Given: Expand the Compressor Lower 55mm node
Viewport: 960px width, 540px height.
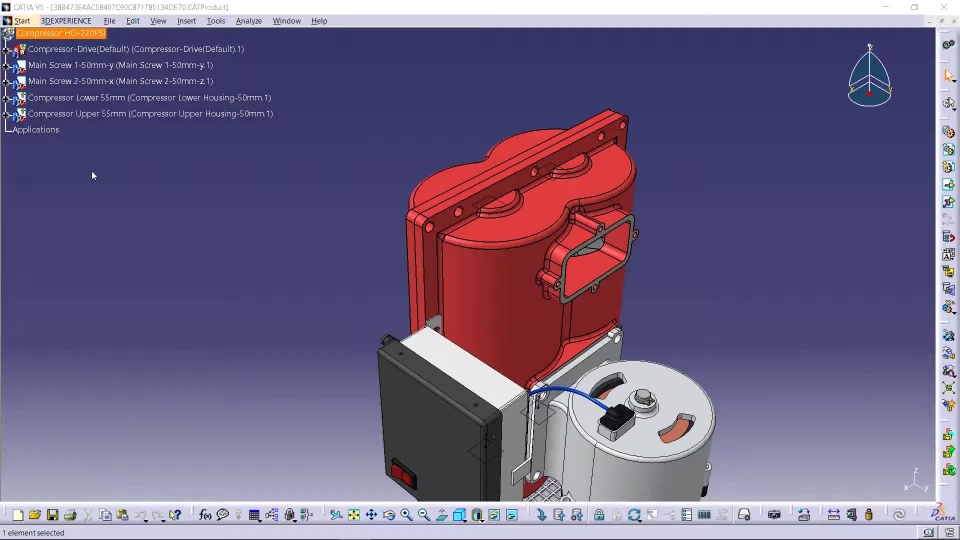Looking at the screenshot, I should 6,98.
